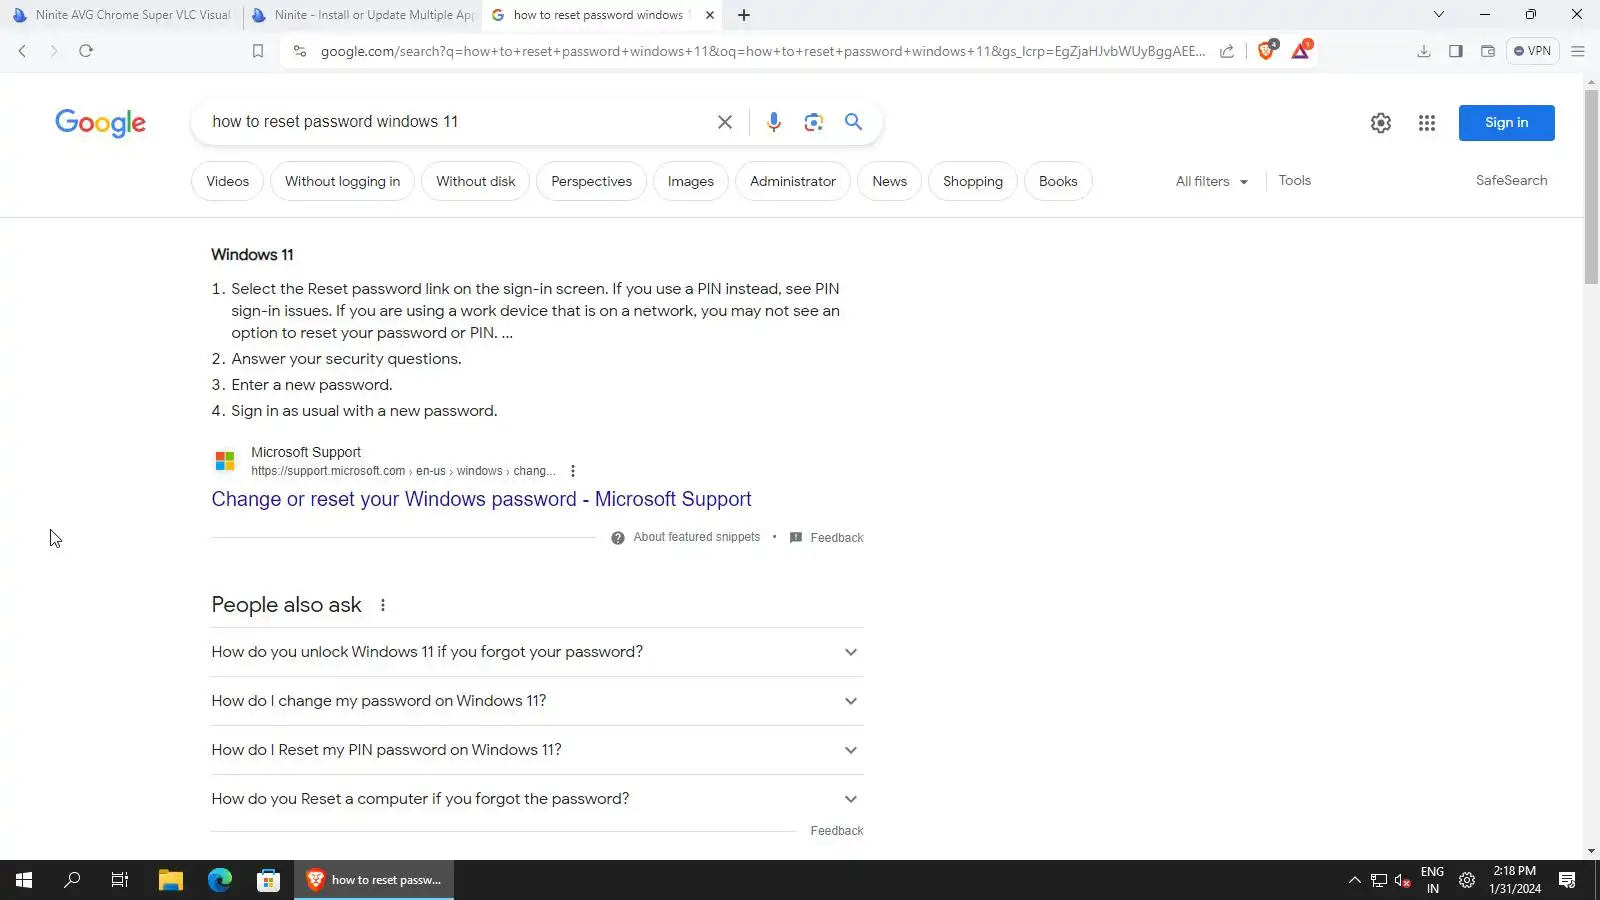This screenshot has height=900, width=1600.
Task: Open the downloads icon in the toolbar
Action: pyautogui.click(x=1424, y=51)
